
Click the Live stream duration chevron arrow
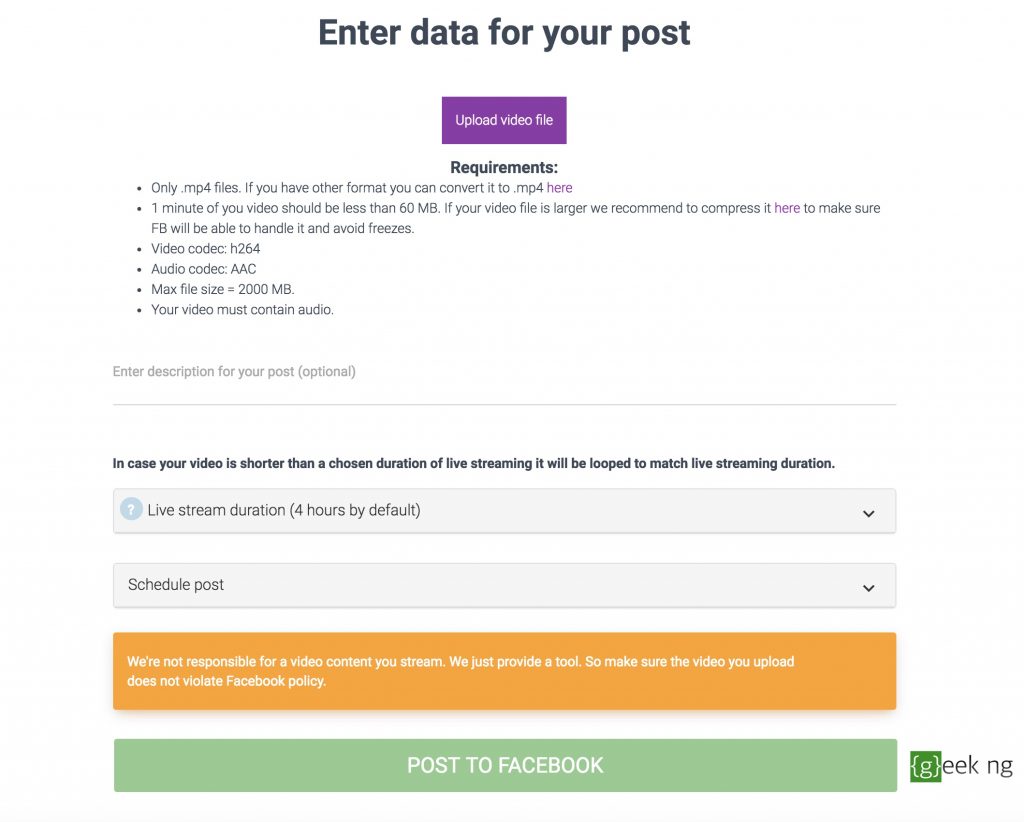[x=868, y=513]
